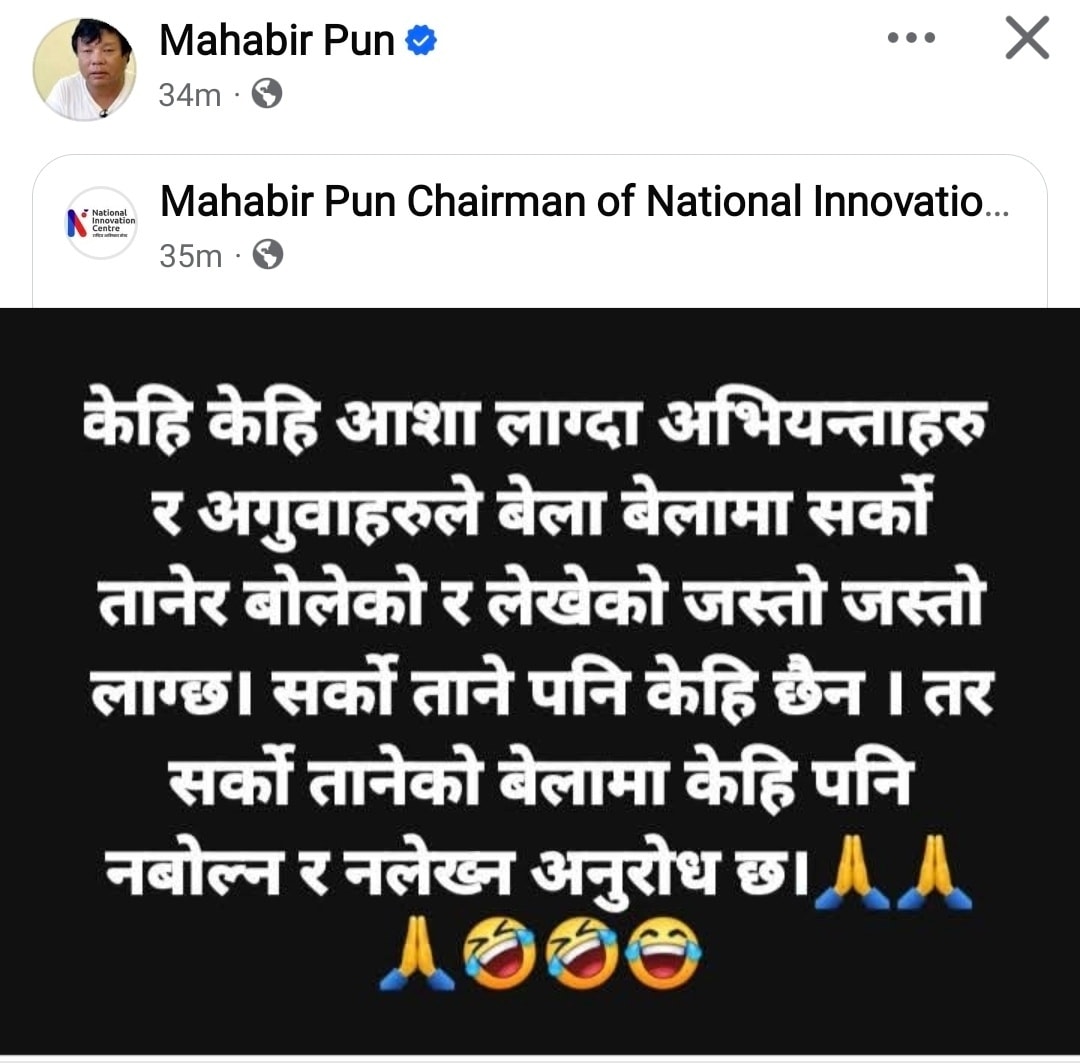1080x1063 pixels.
Task: Click the lone folded hands emoji on the last line
Action: (x=417, y=953)
